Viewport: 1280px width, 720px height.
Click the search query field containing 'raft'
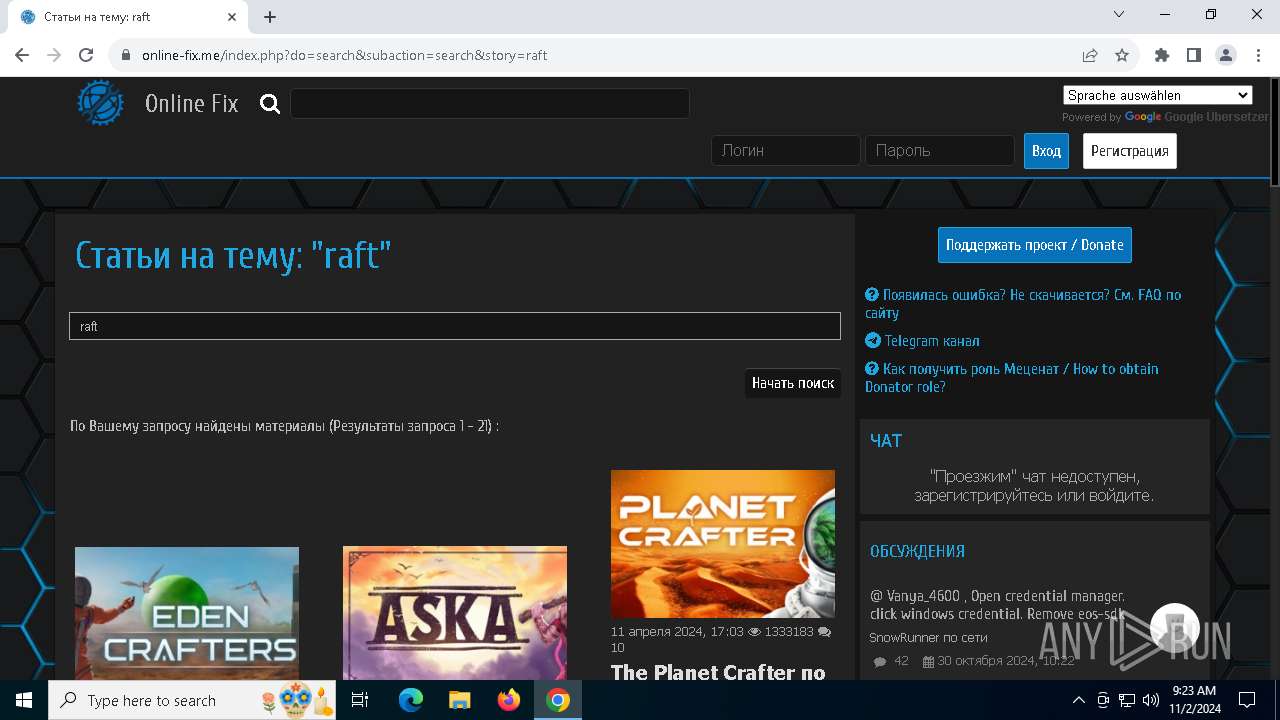tap(455, 326)
